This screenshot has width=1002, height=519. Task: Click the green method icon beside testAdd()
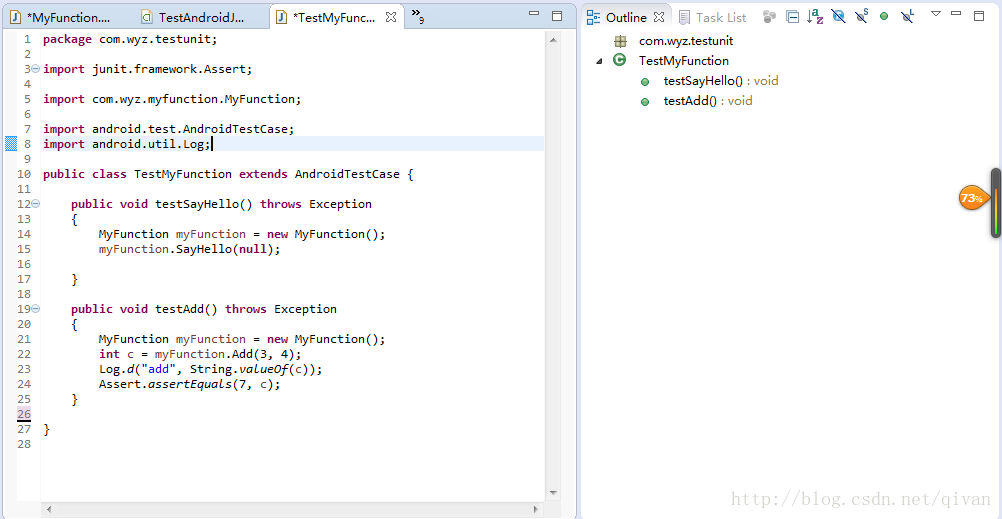coord(645,102)
